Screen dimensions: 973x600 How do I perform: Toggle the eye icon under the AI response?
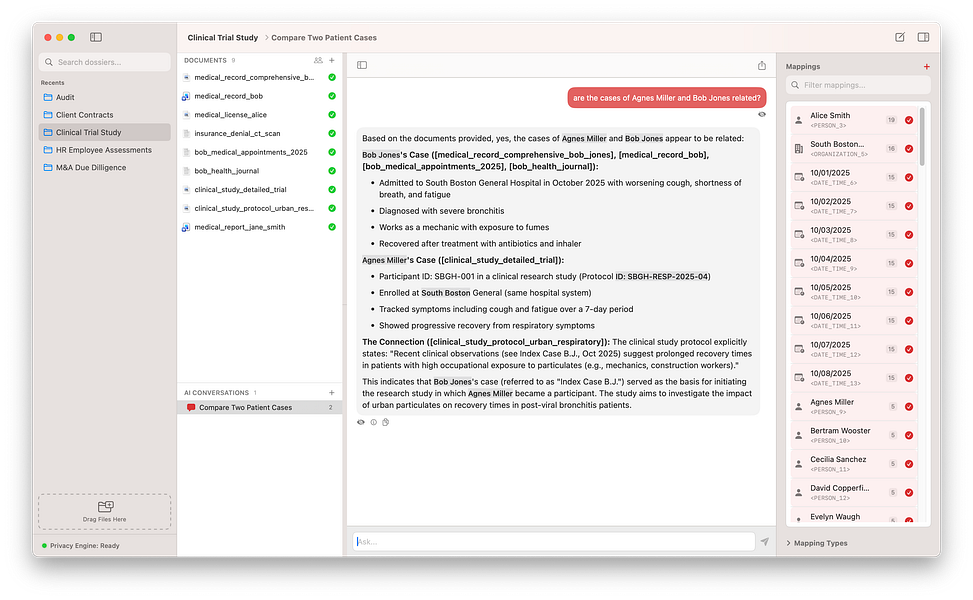click(360, 422)
